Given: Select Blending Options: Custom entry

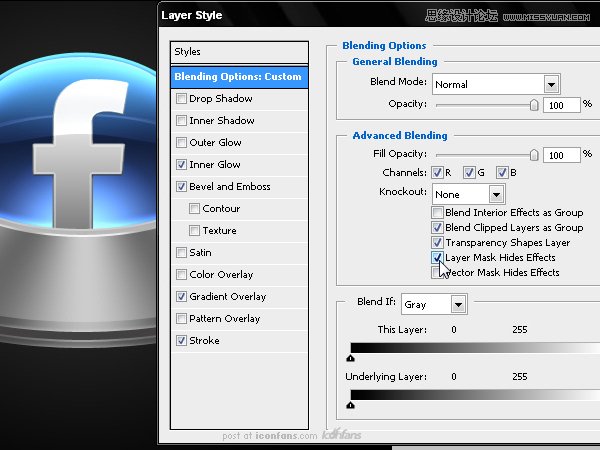Looking at the screenshot, I should point(239,77).
